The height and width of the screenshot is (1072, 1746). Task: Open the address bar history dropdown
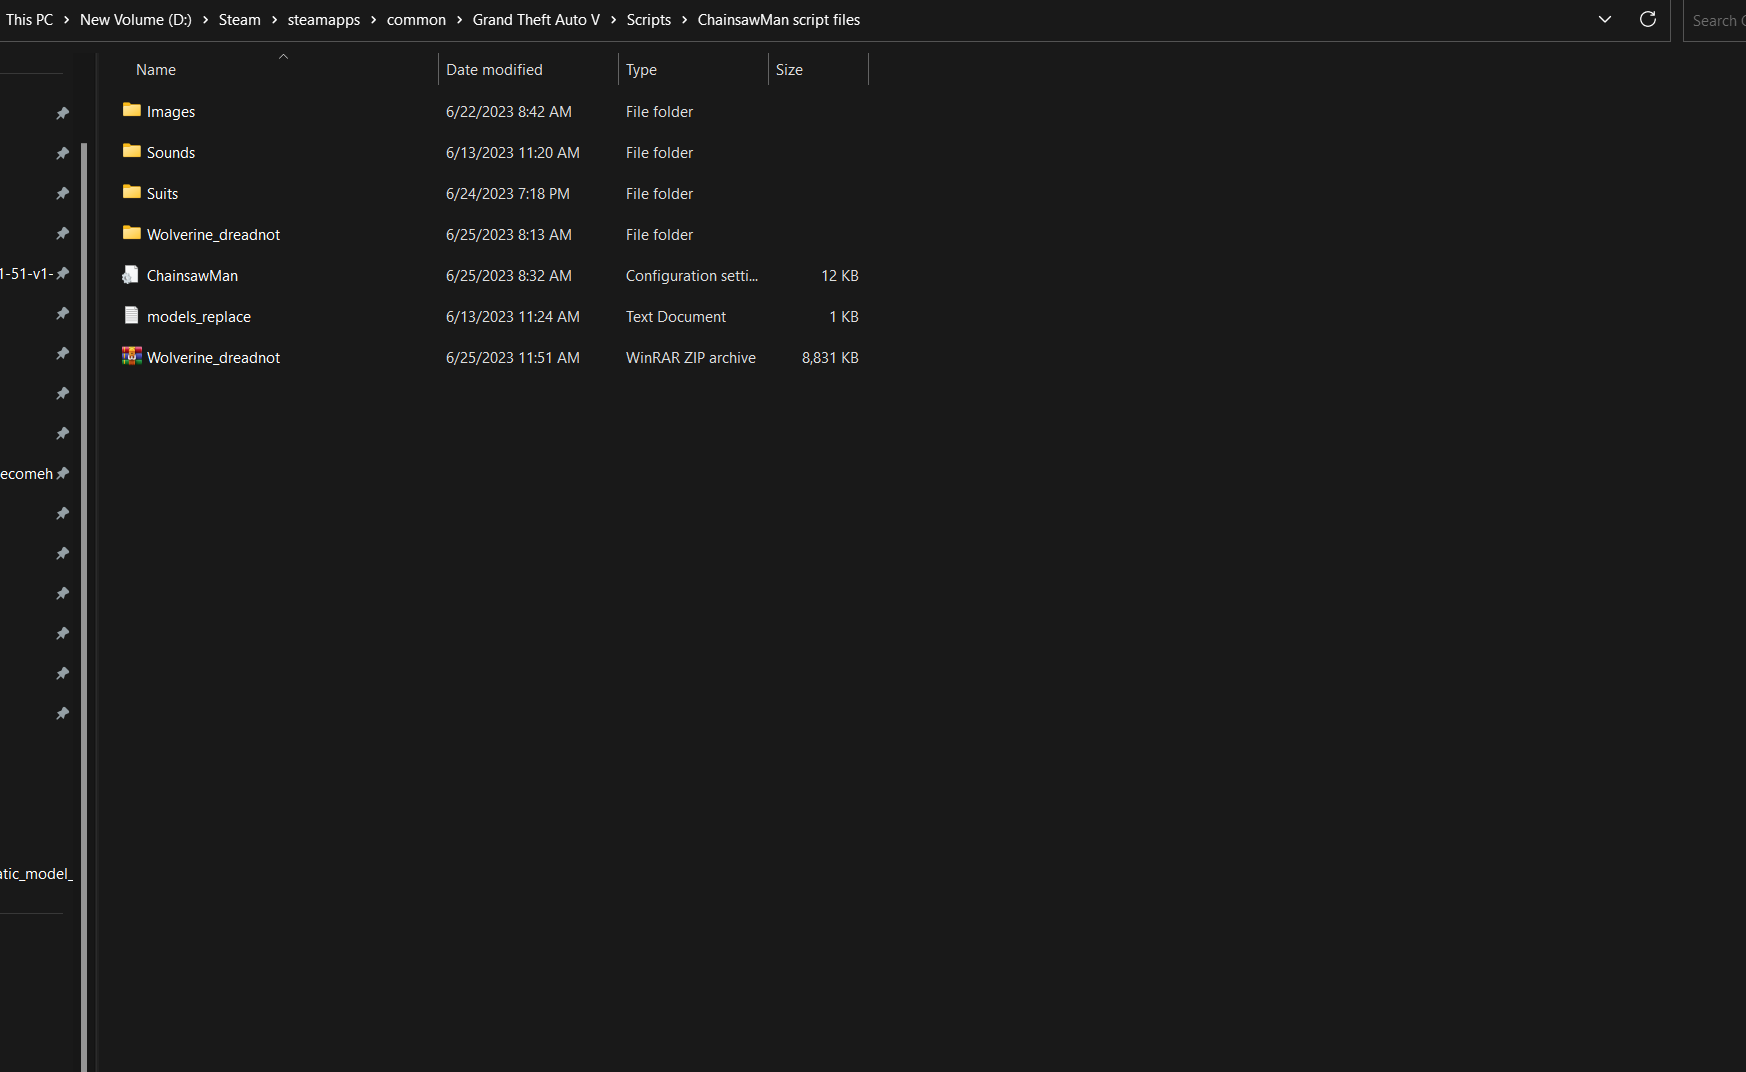[x=1605, y=19]
